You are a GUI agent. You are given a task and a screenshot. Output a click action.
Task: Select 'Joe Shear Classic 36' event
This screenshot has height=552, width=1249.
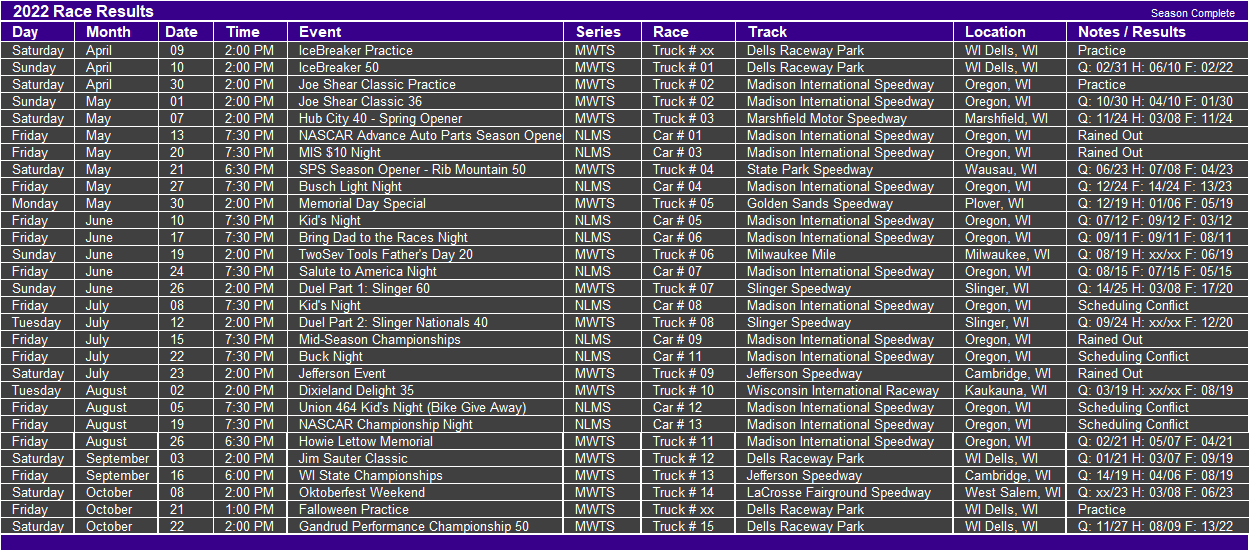point(360,101)
